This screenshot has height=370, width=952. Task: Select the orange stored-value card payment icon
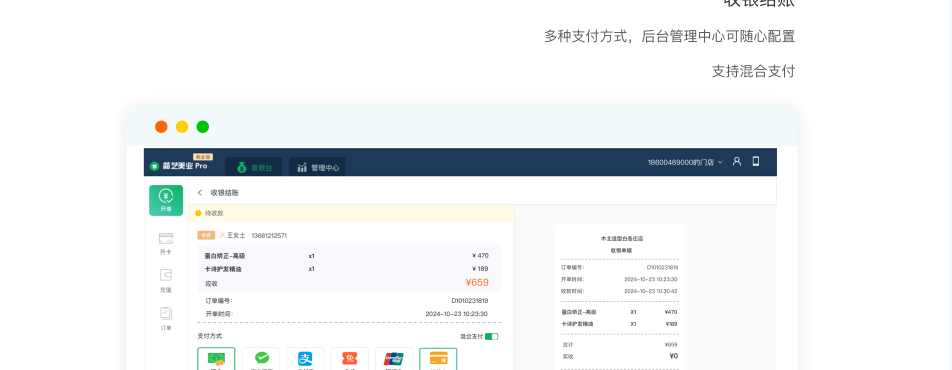[438, 359]
